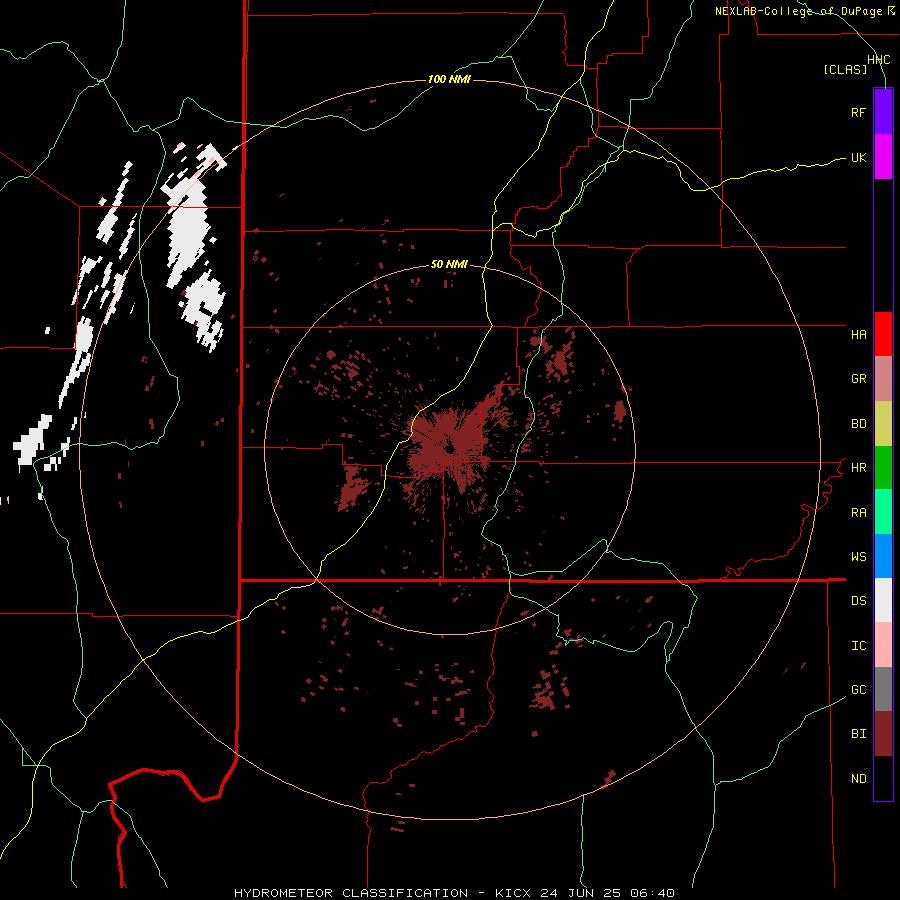The width and height of the screenshot is (900, 900).
Task: Click the [CLAS] legend header
Action: click(x=845, y=69)
